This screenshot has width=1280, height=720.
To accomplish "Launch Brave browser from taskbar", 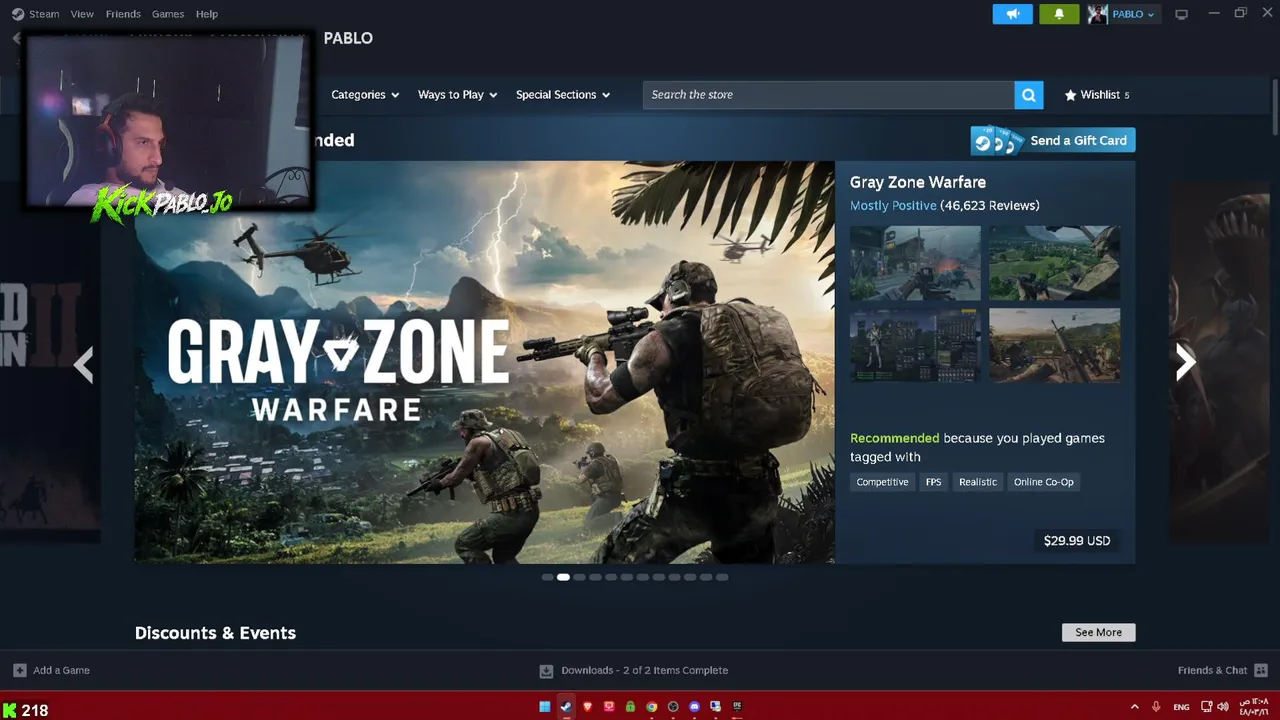I will click(x=588, y=707).
